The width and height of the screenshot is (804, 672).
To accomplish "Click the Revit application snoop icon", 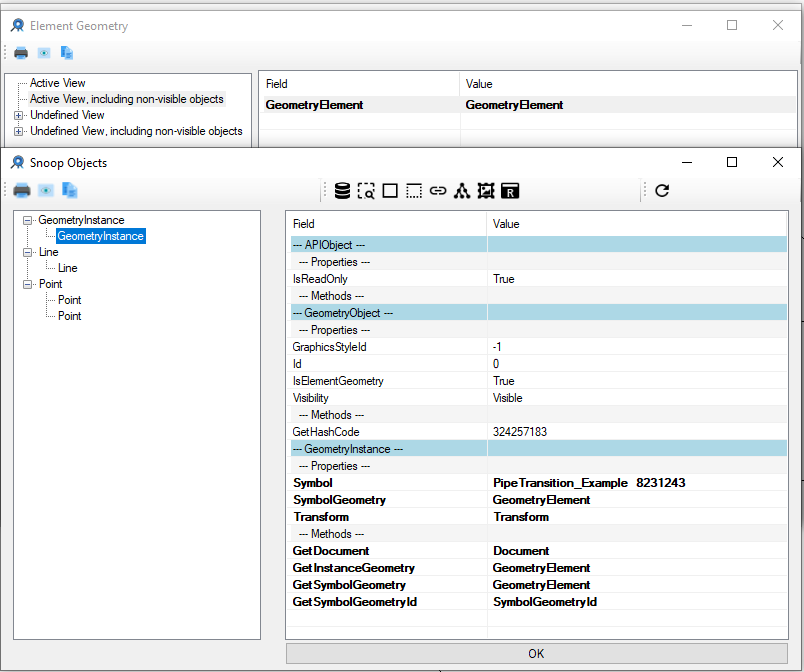I will tap(510, 191).
